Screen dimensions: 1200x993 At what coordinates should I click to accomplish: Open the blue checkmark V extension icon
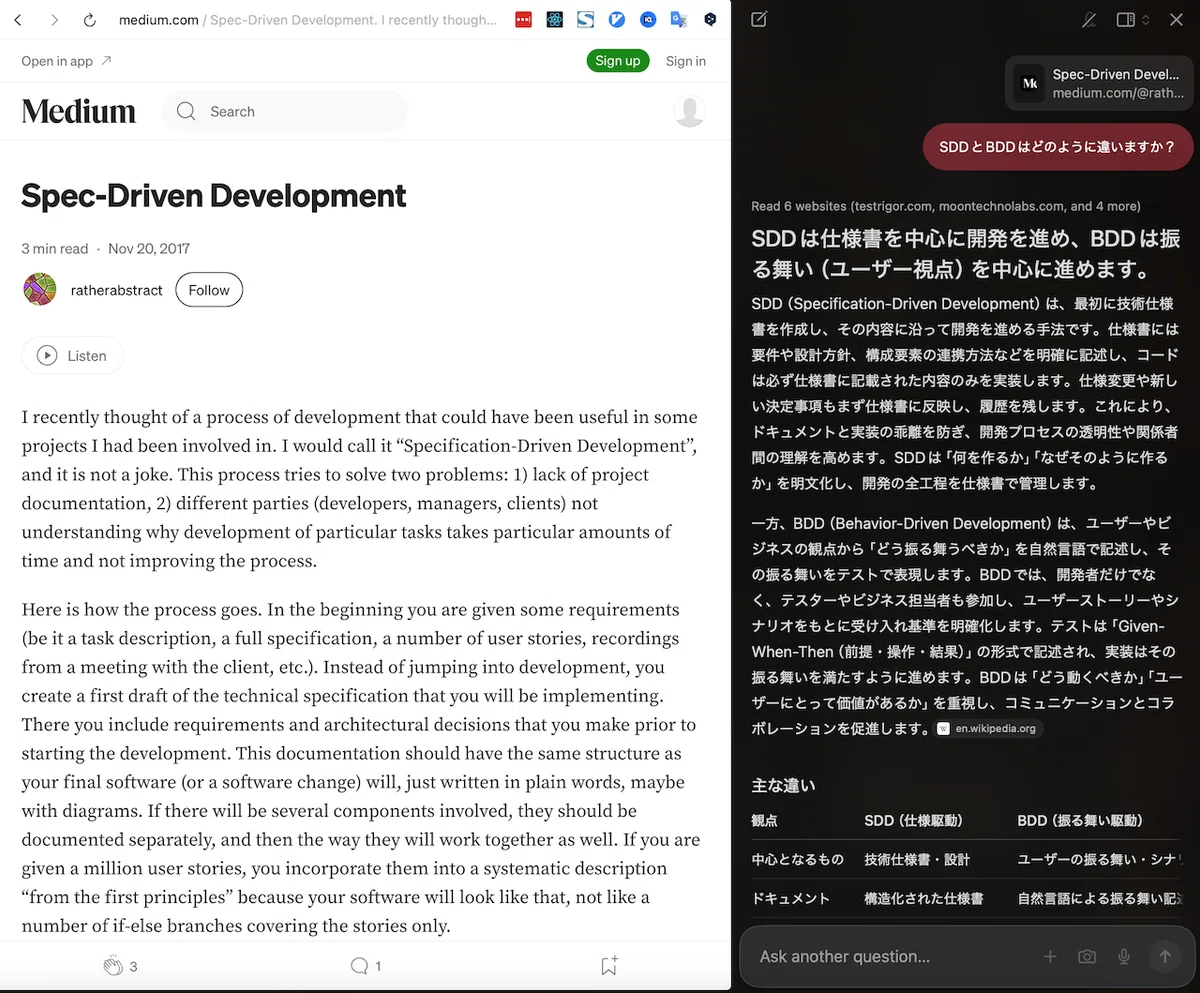tap(617, 20)
